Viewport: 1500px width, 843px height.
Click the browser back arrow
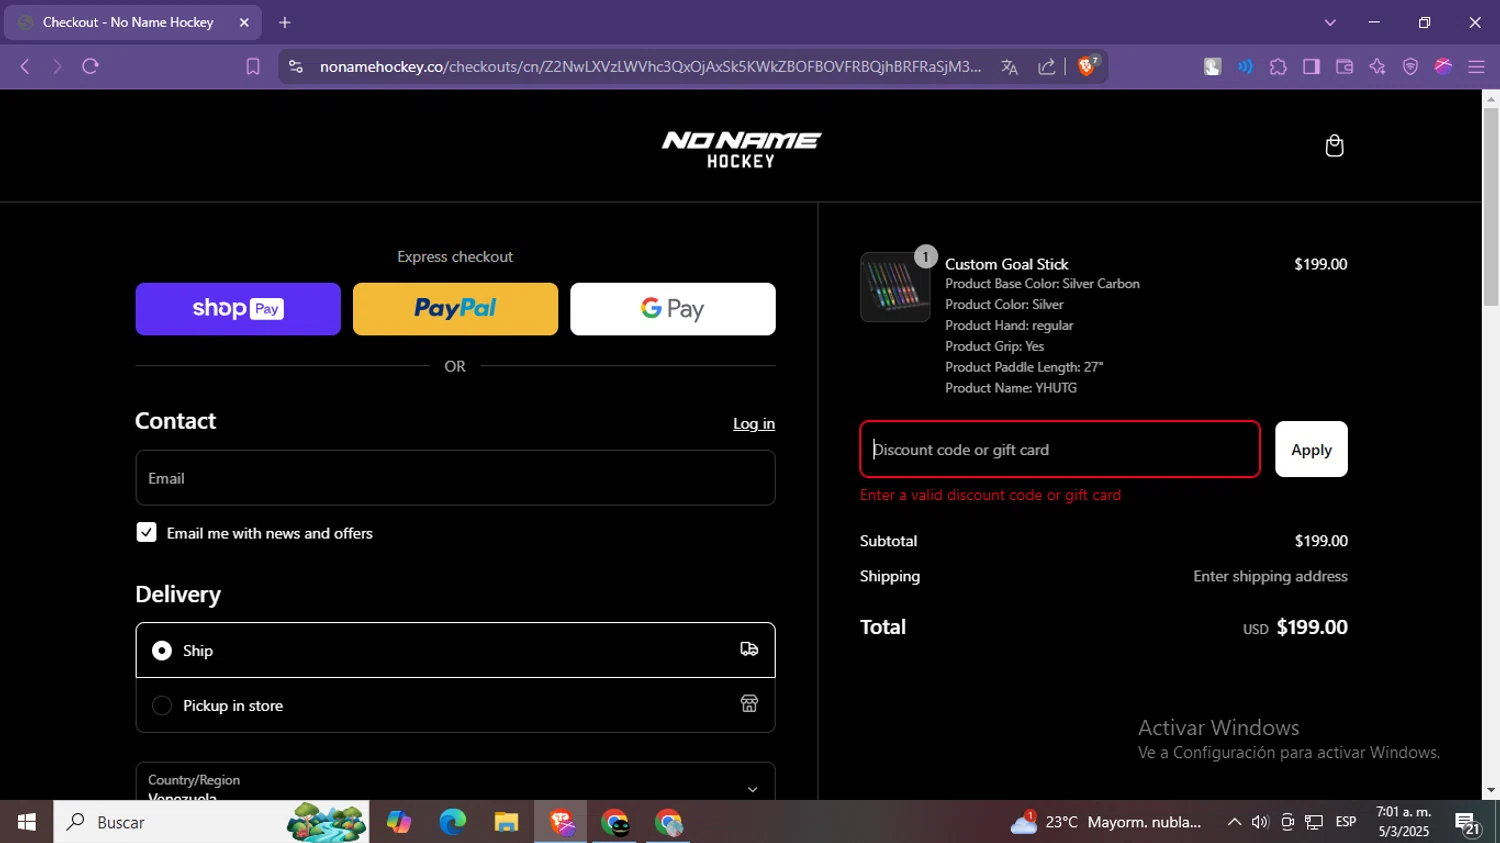pos(25,67)
